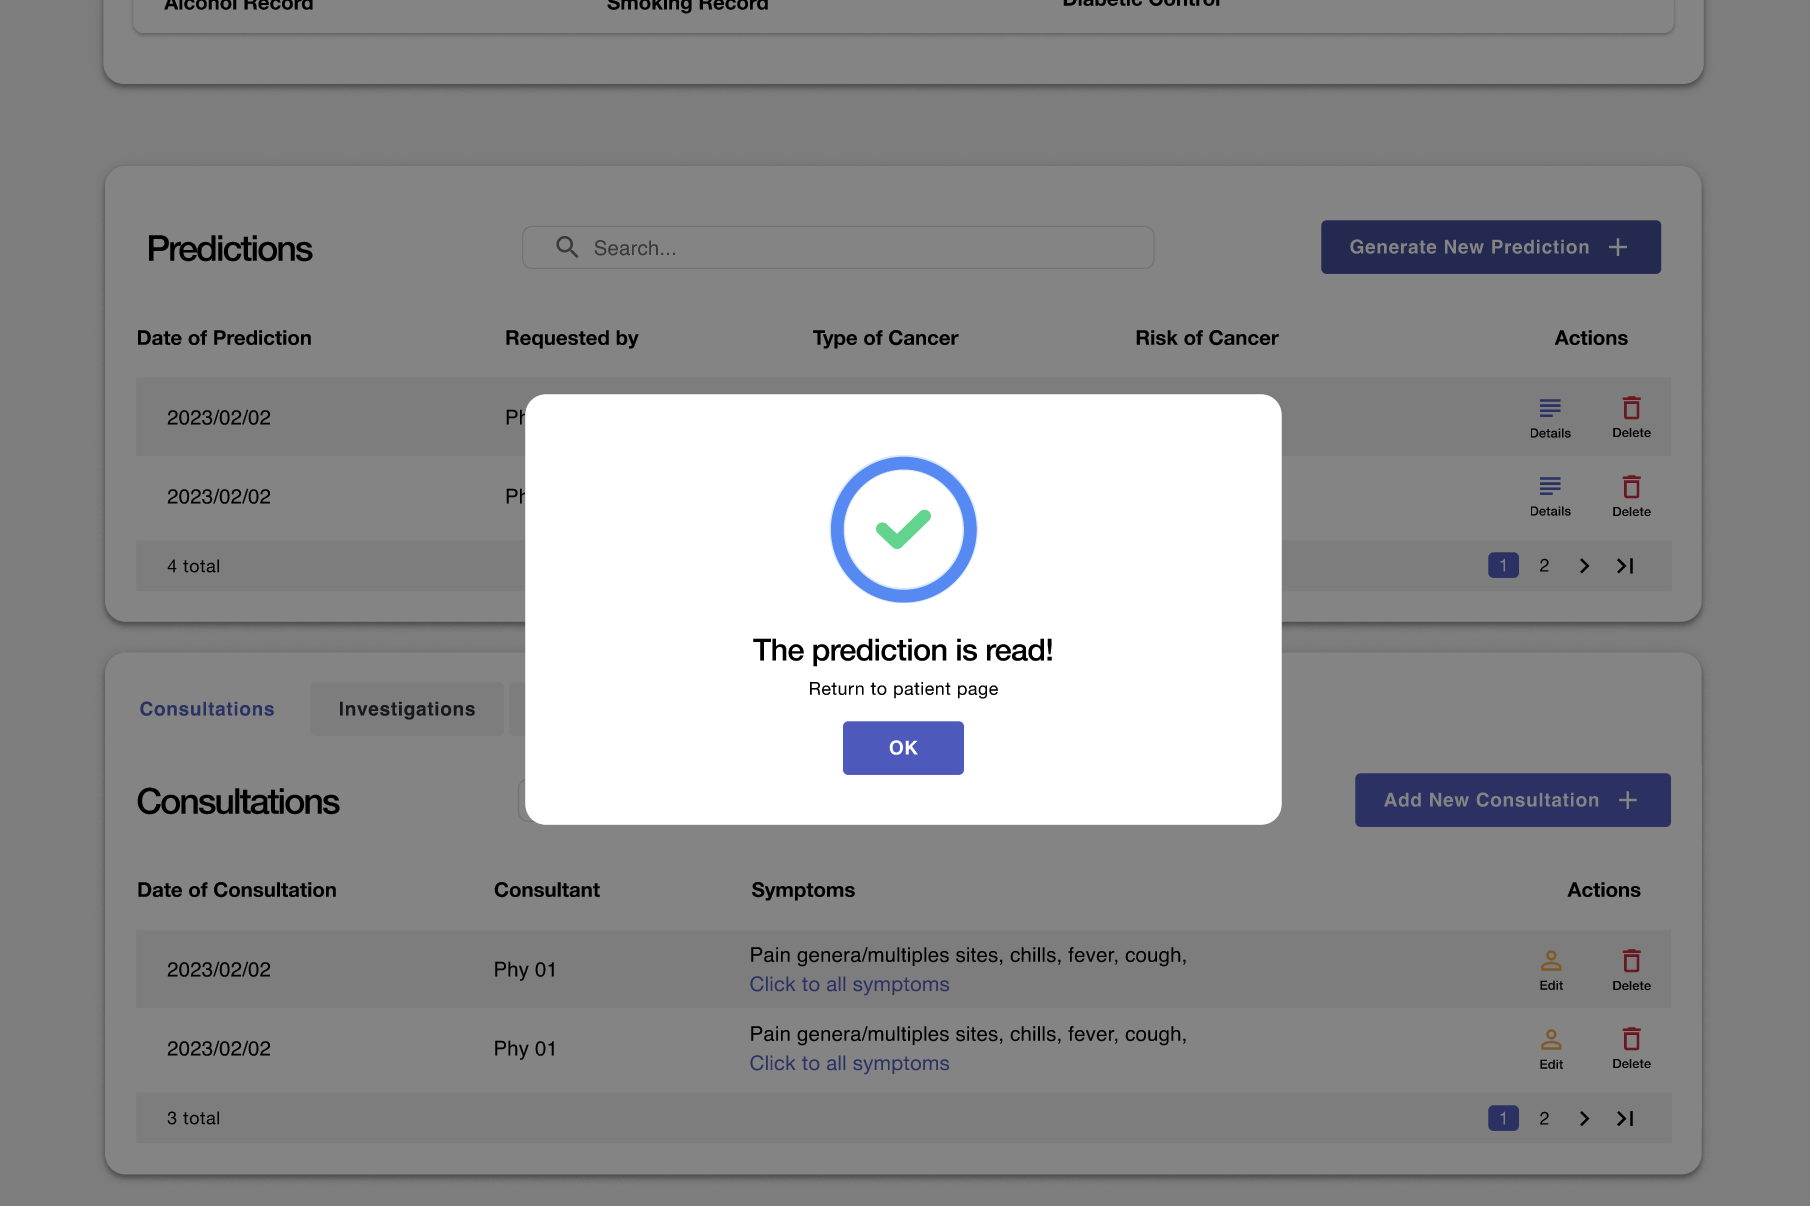The width and height of the screenshot is (1810, 1206).
Task: Open Details for the second prediction row
Action: 1549,496
